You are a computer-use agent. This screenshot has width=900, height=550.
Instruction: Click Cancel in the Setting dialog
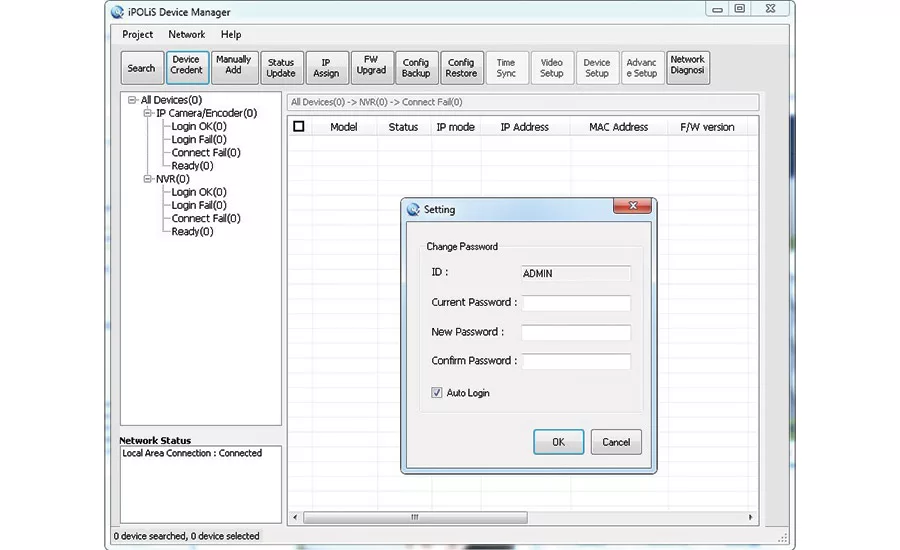pyautogui.click(x=616, y=442)
